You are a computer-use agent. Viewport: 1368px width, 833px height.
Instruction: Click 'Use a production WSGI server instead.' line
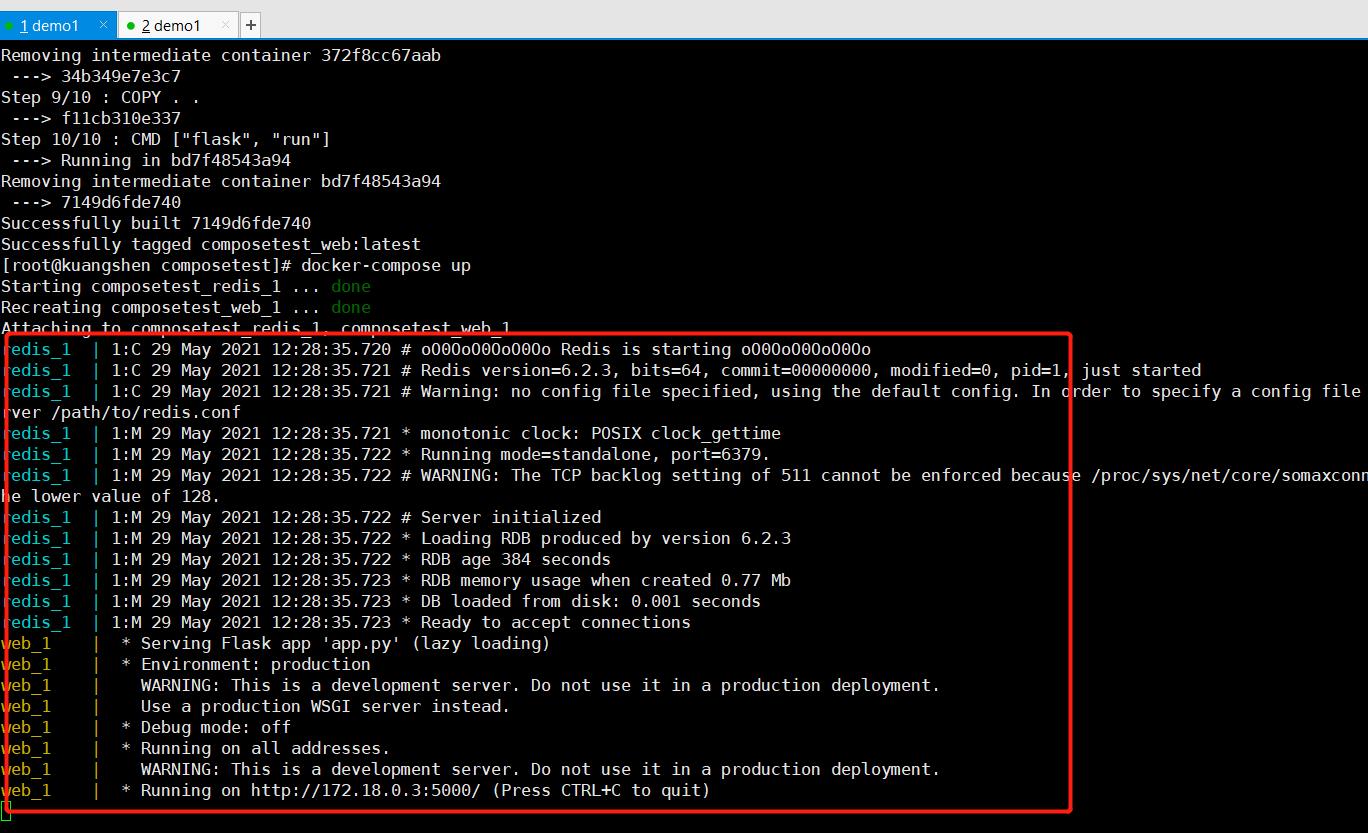tap(256, 707)
